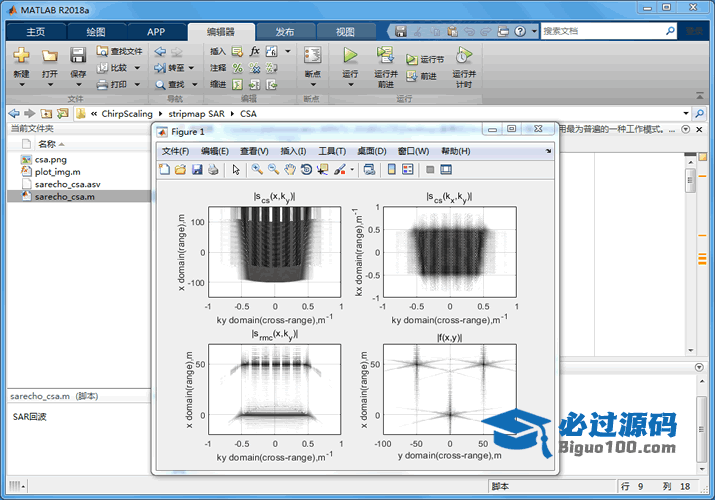The image size is (715, 500).
Task: Toggle the Data Cursor tool
Action: click(x=322, y=170)
